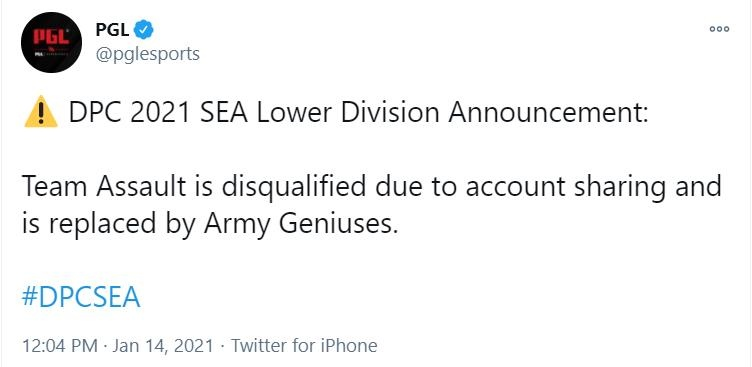Open the @pglesports handle link

tap(147, 54)
